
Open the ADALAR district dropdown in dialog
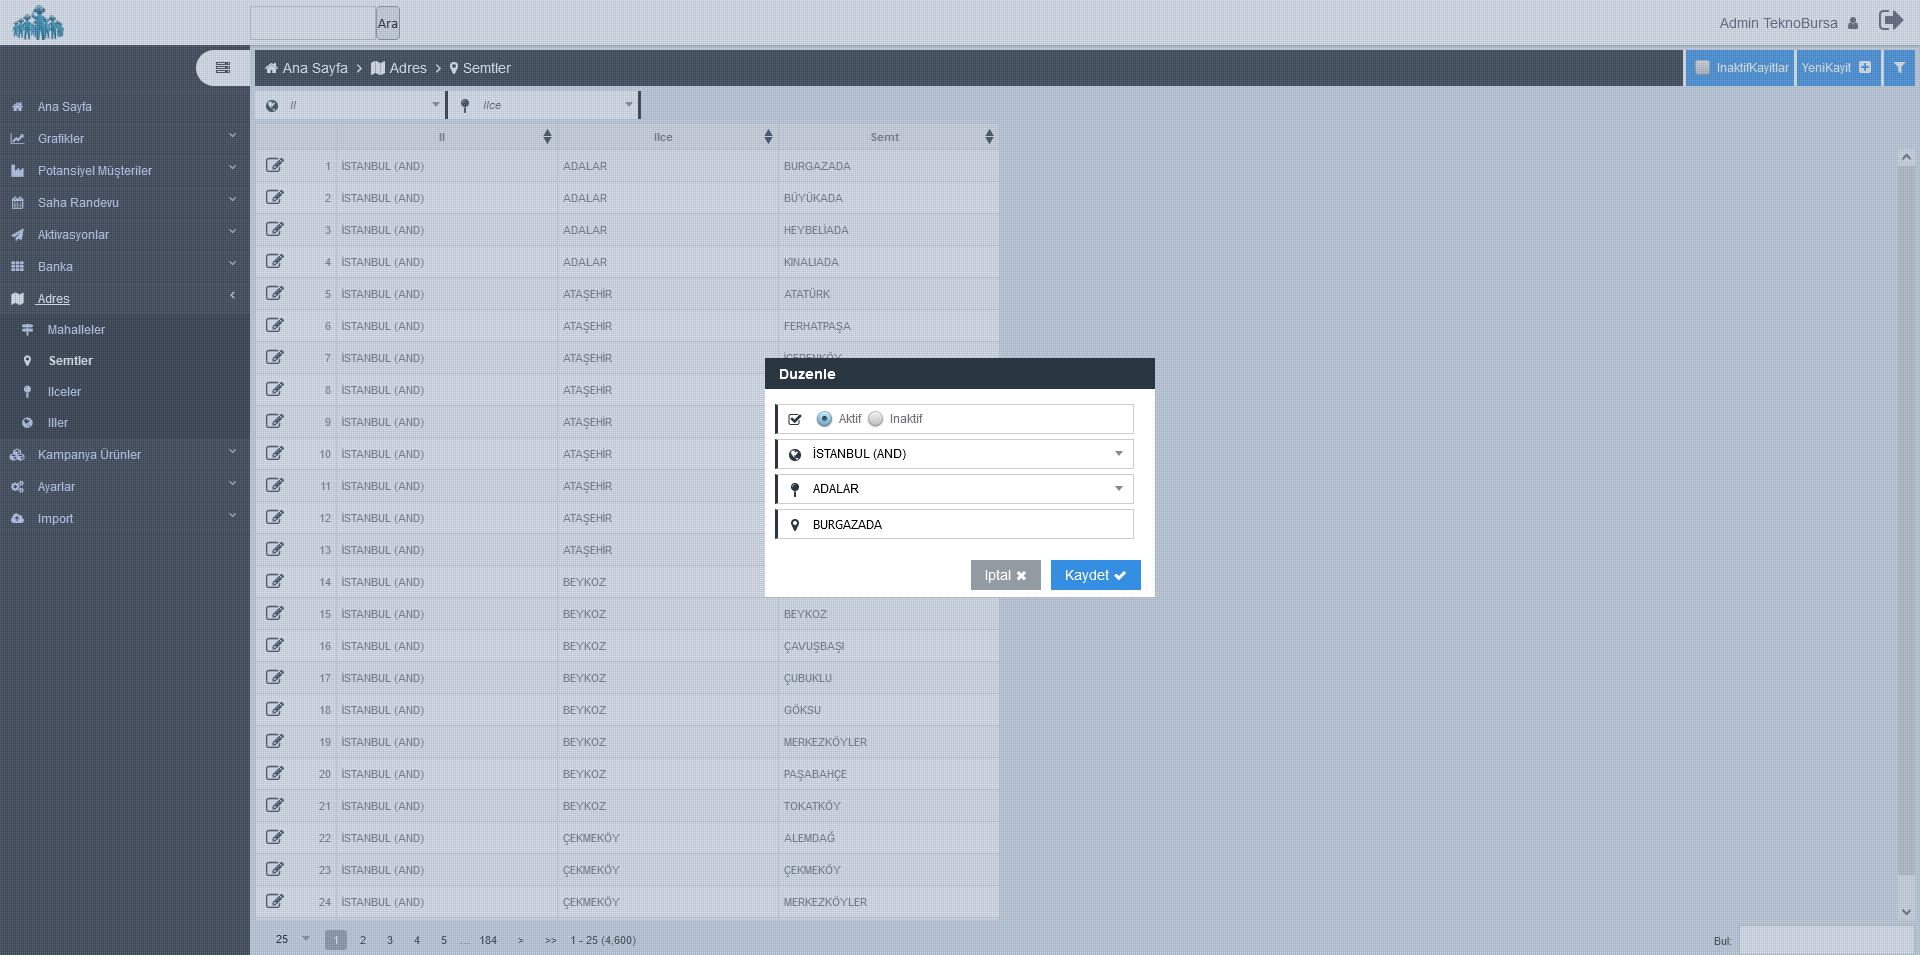(966, 489)
